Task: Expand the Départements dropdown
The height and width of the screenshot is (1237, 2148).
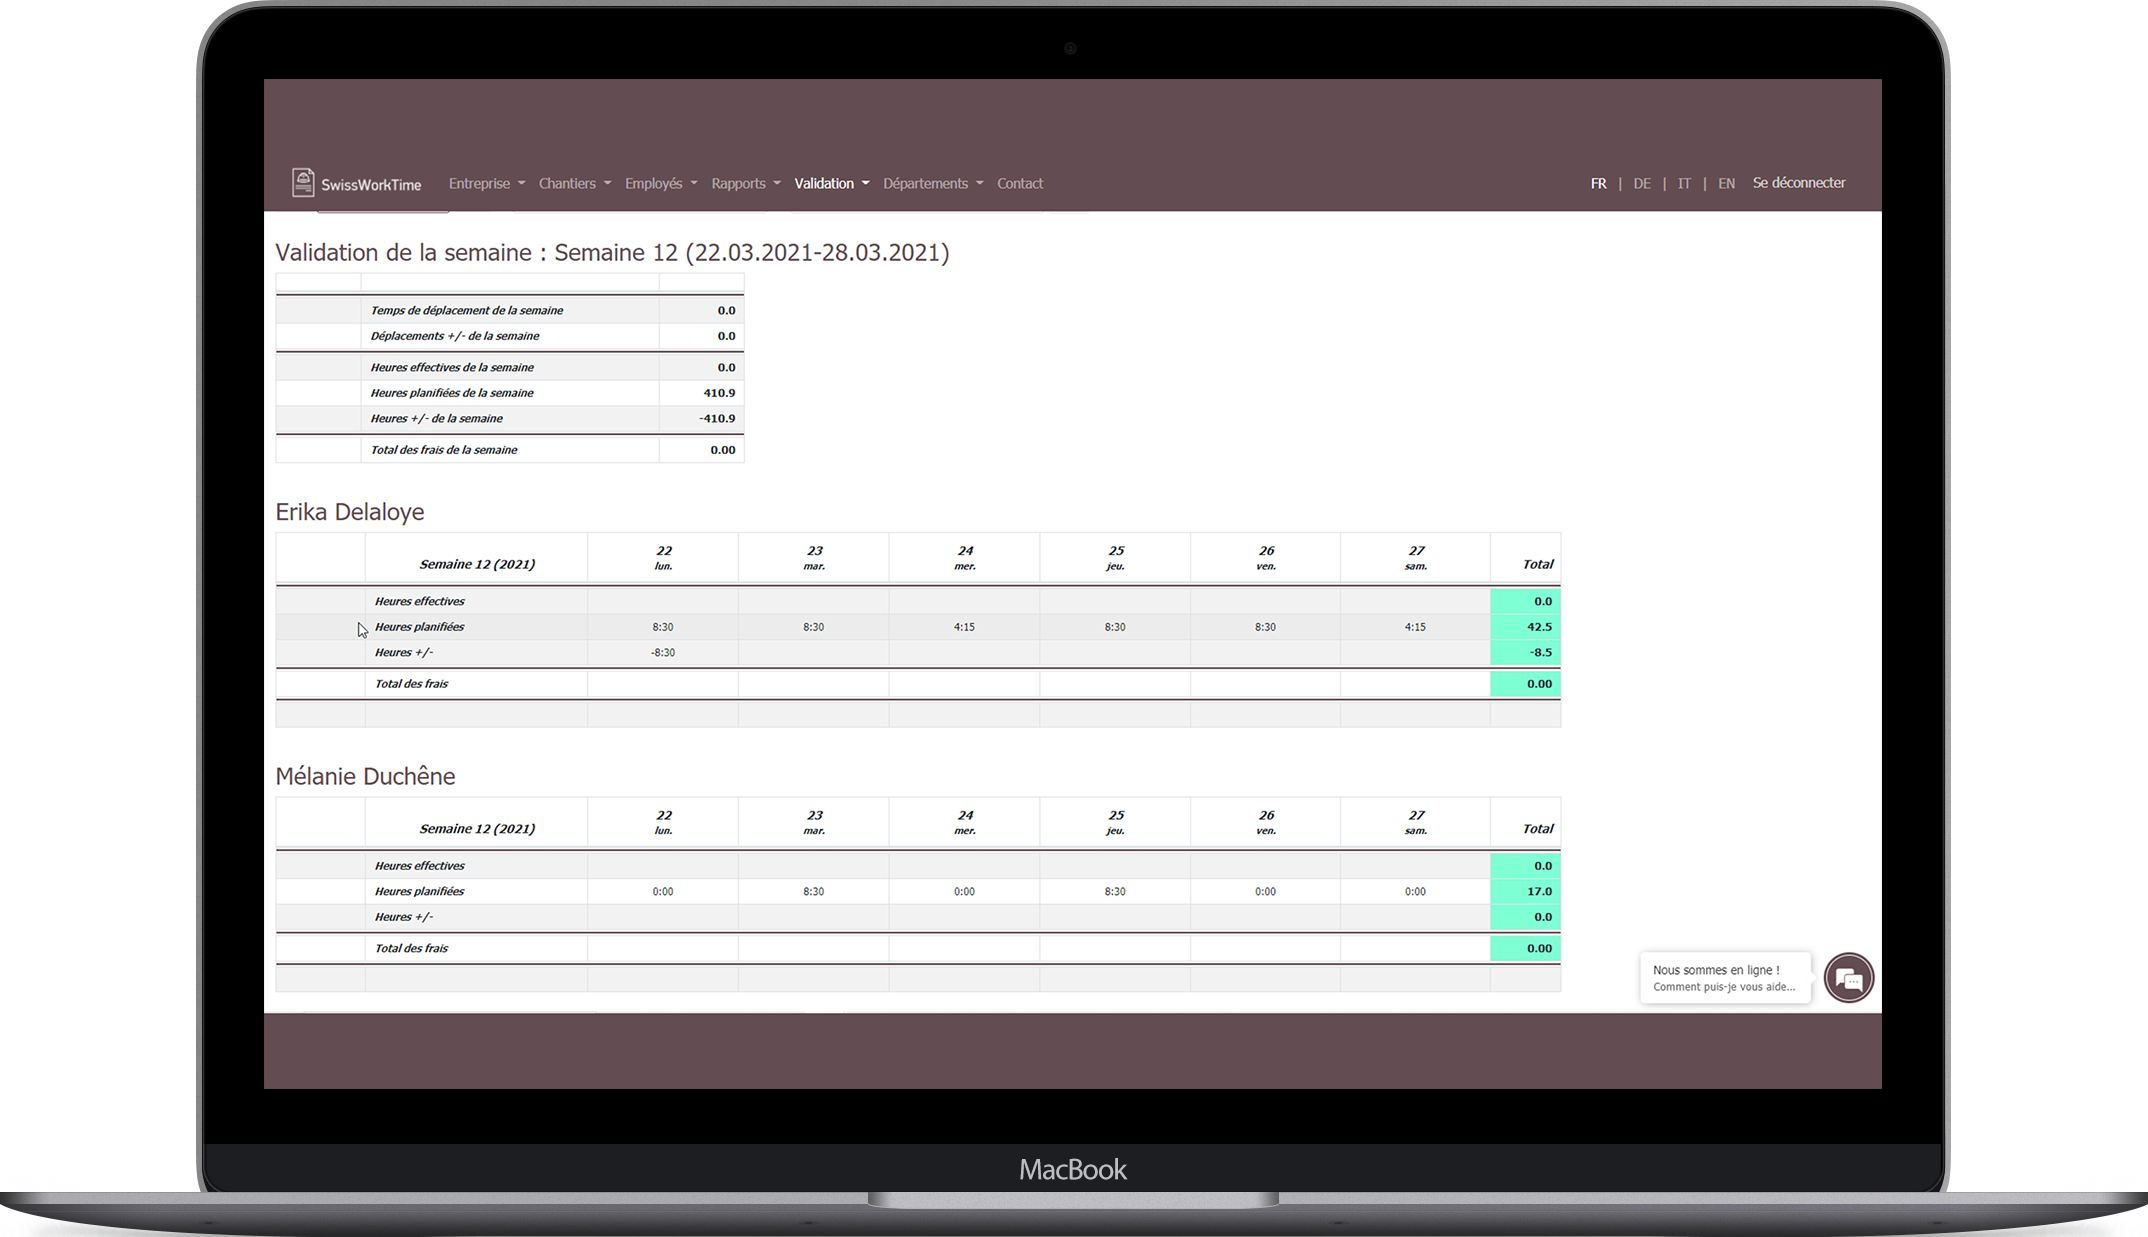Action: 932,183
